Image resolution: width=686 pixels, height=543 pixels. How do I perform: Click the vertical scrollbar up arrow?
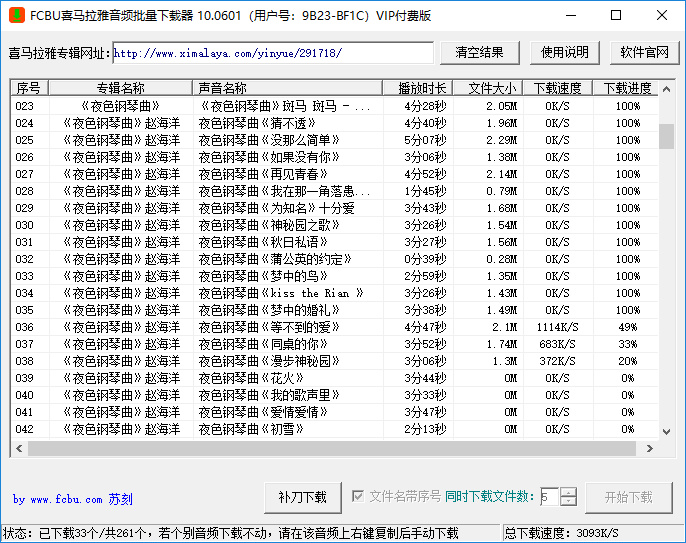666,89
